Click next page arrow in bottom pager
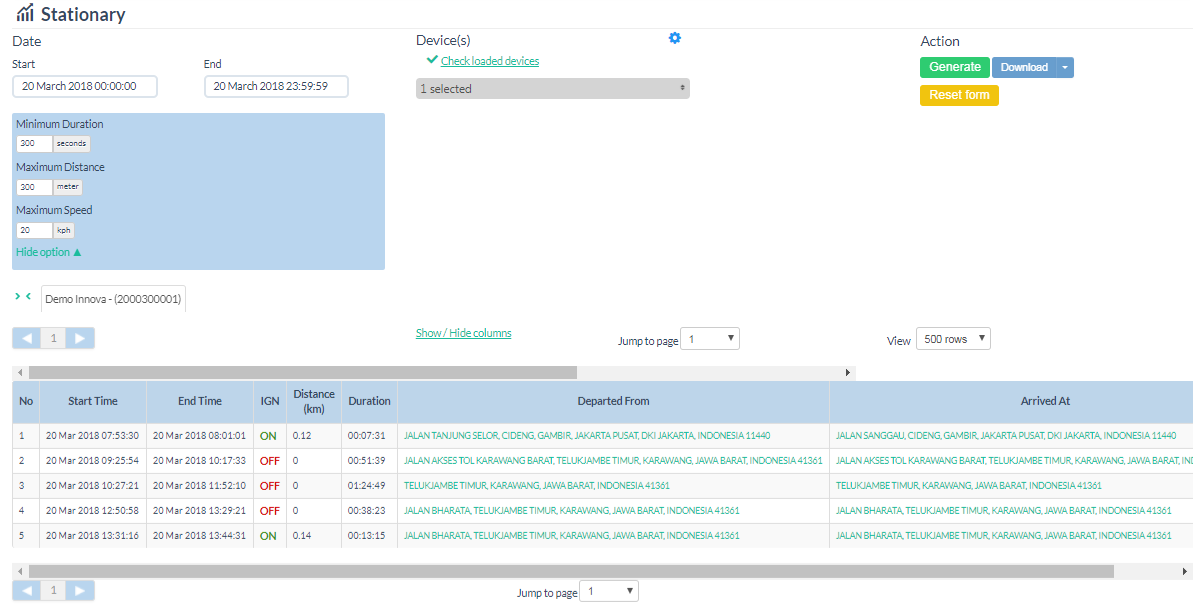This screenshot has height=612, width=1193. 80,590
